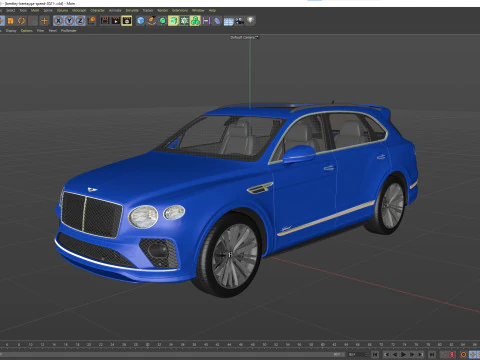This screenshot has width=480, height=360.
Task: Click the blue Bend deformer icon
Action: [x=217, y=21]
